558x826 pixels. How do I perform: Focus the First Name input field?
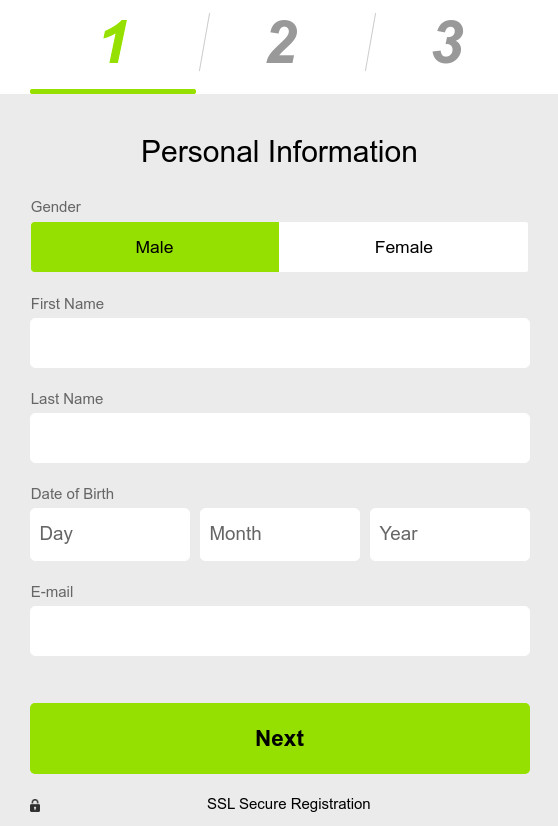(x=280, y=343)
